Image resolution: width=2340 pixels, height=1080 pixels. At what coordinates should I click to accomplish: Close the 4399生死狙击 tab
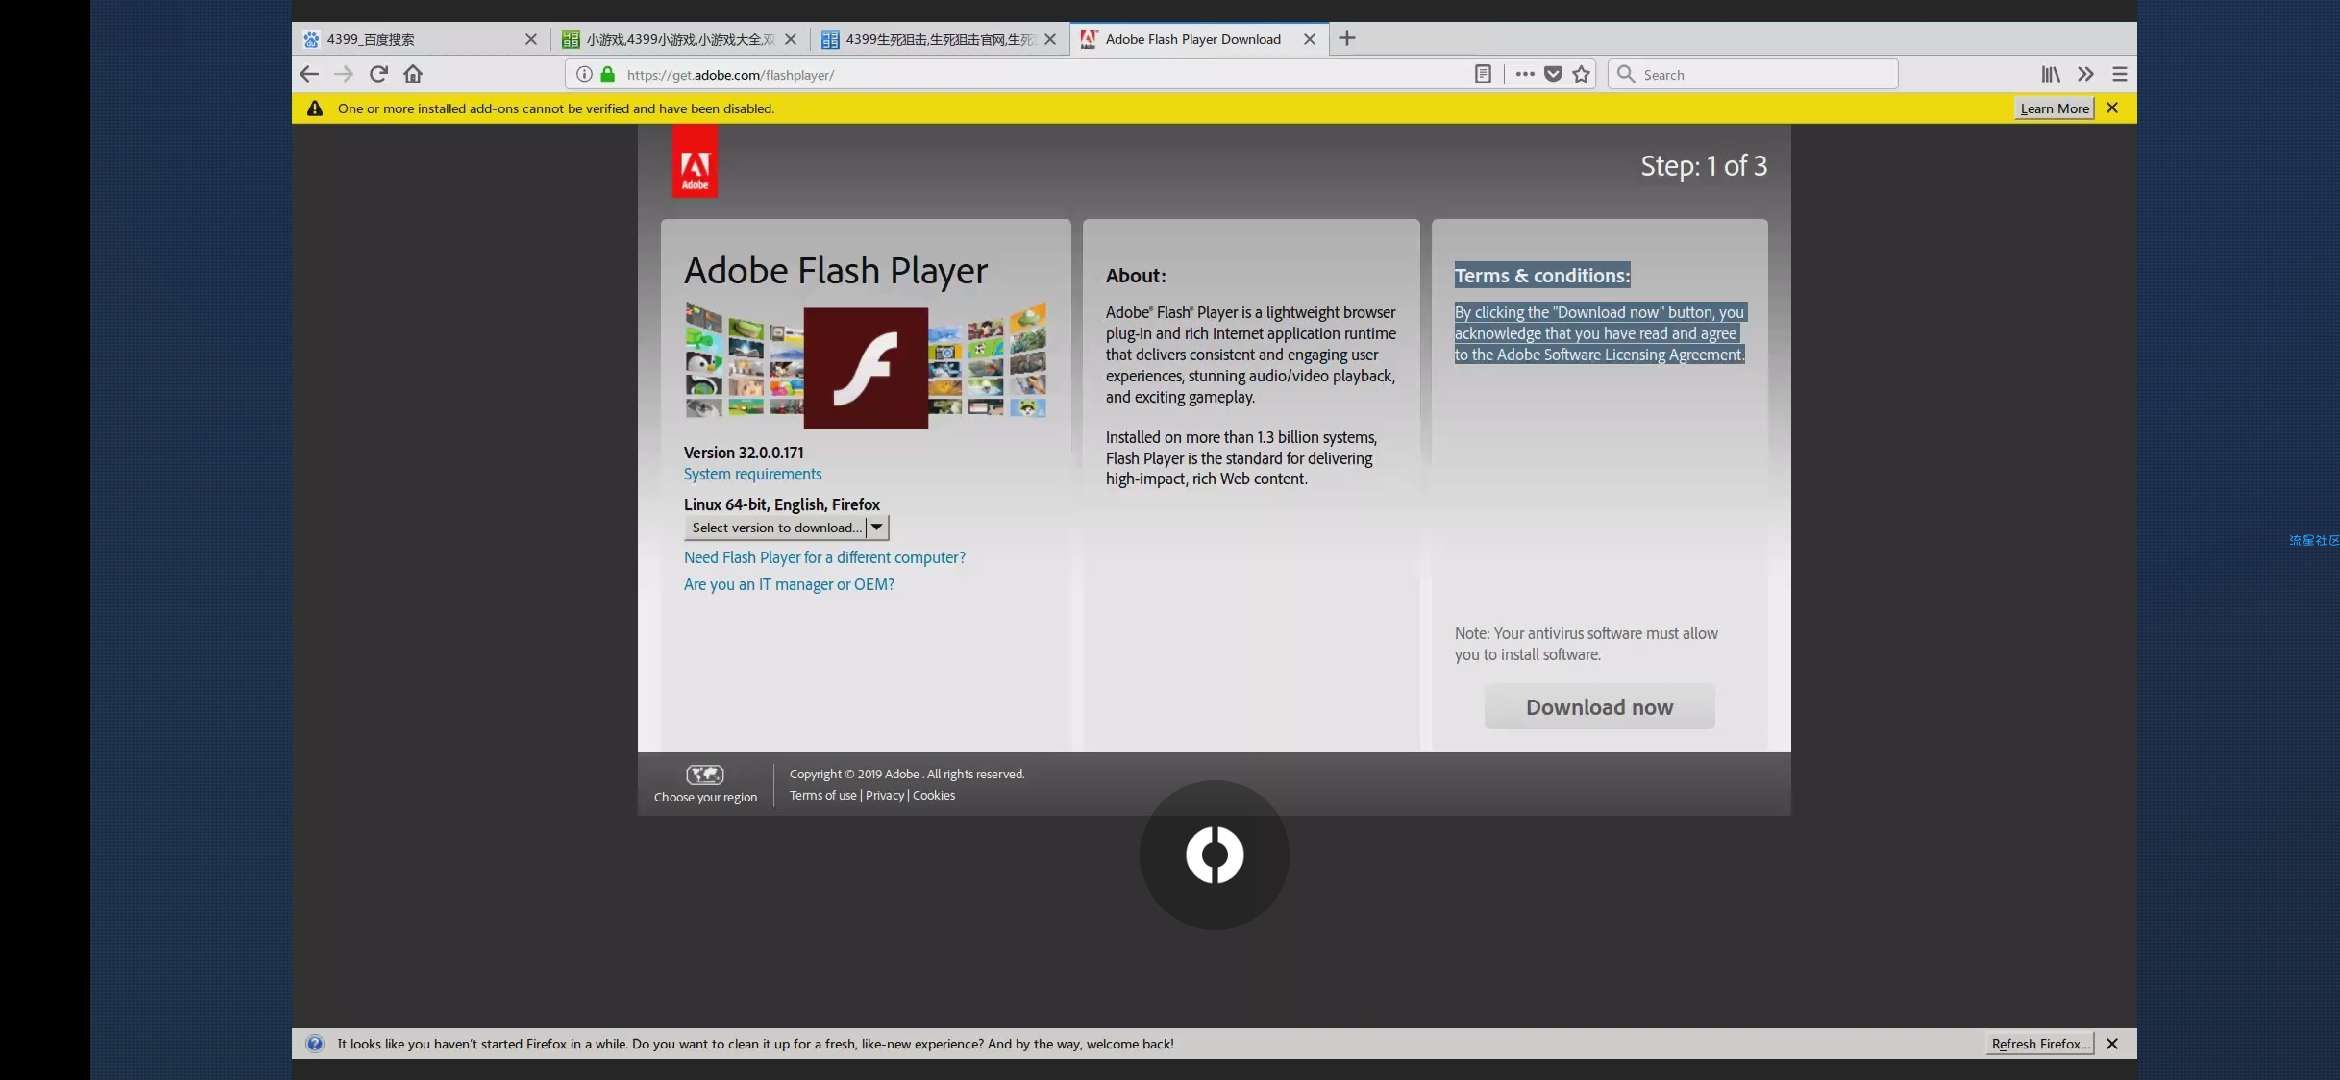click(x=1050, y=39)
